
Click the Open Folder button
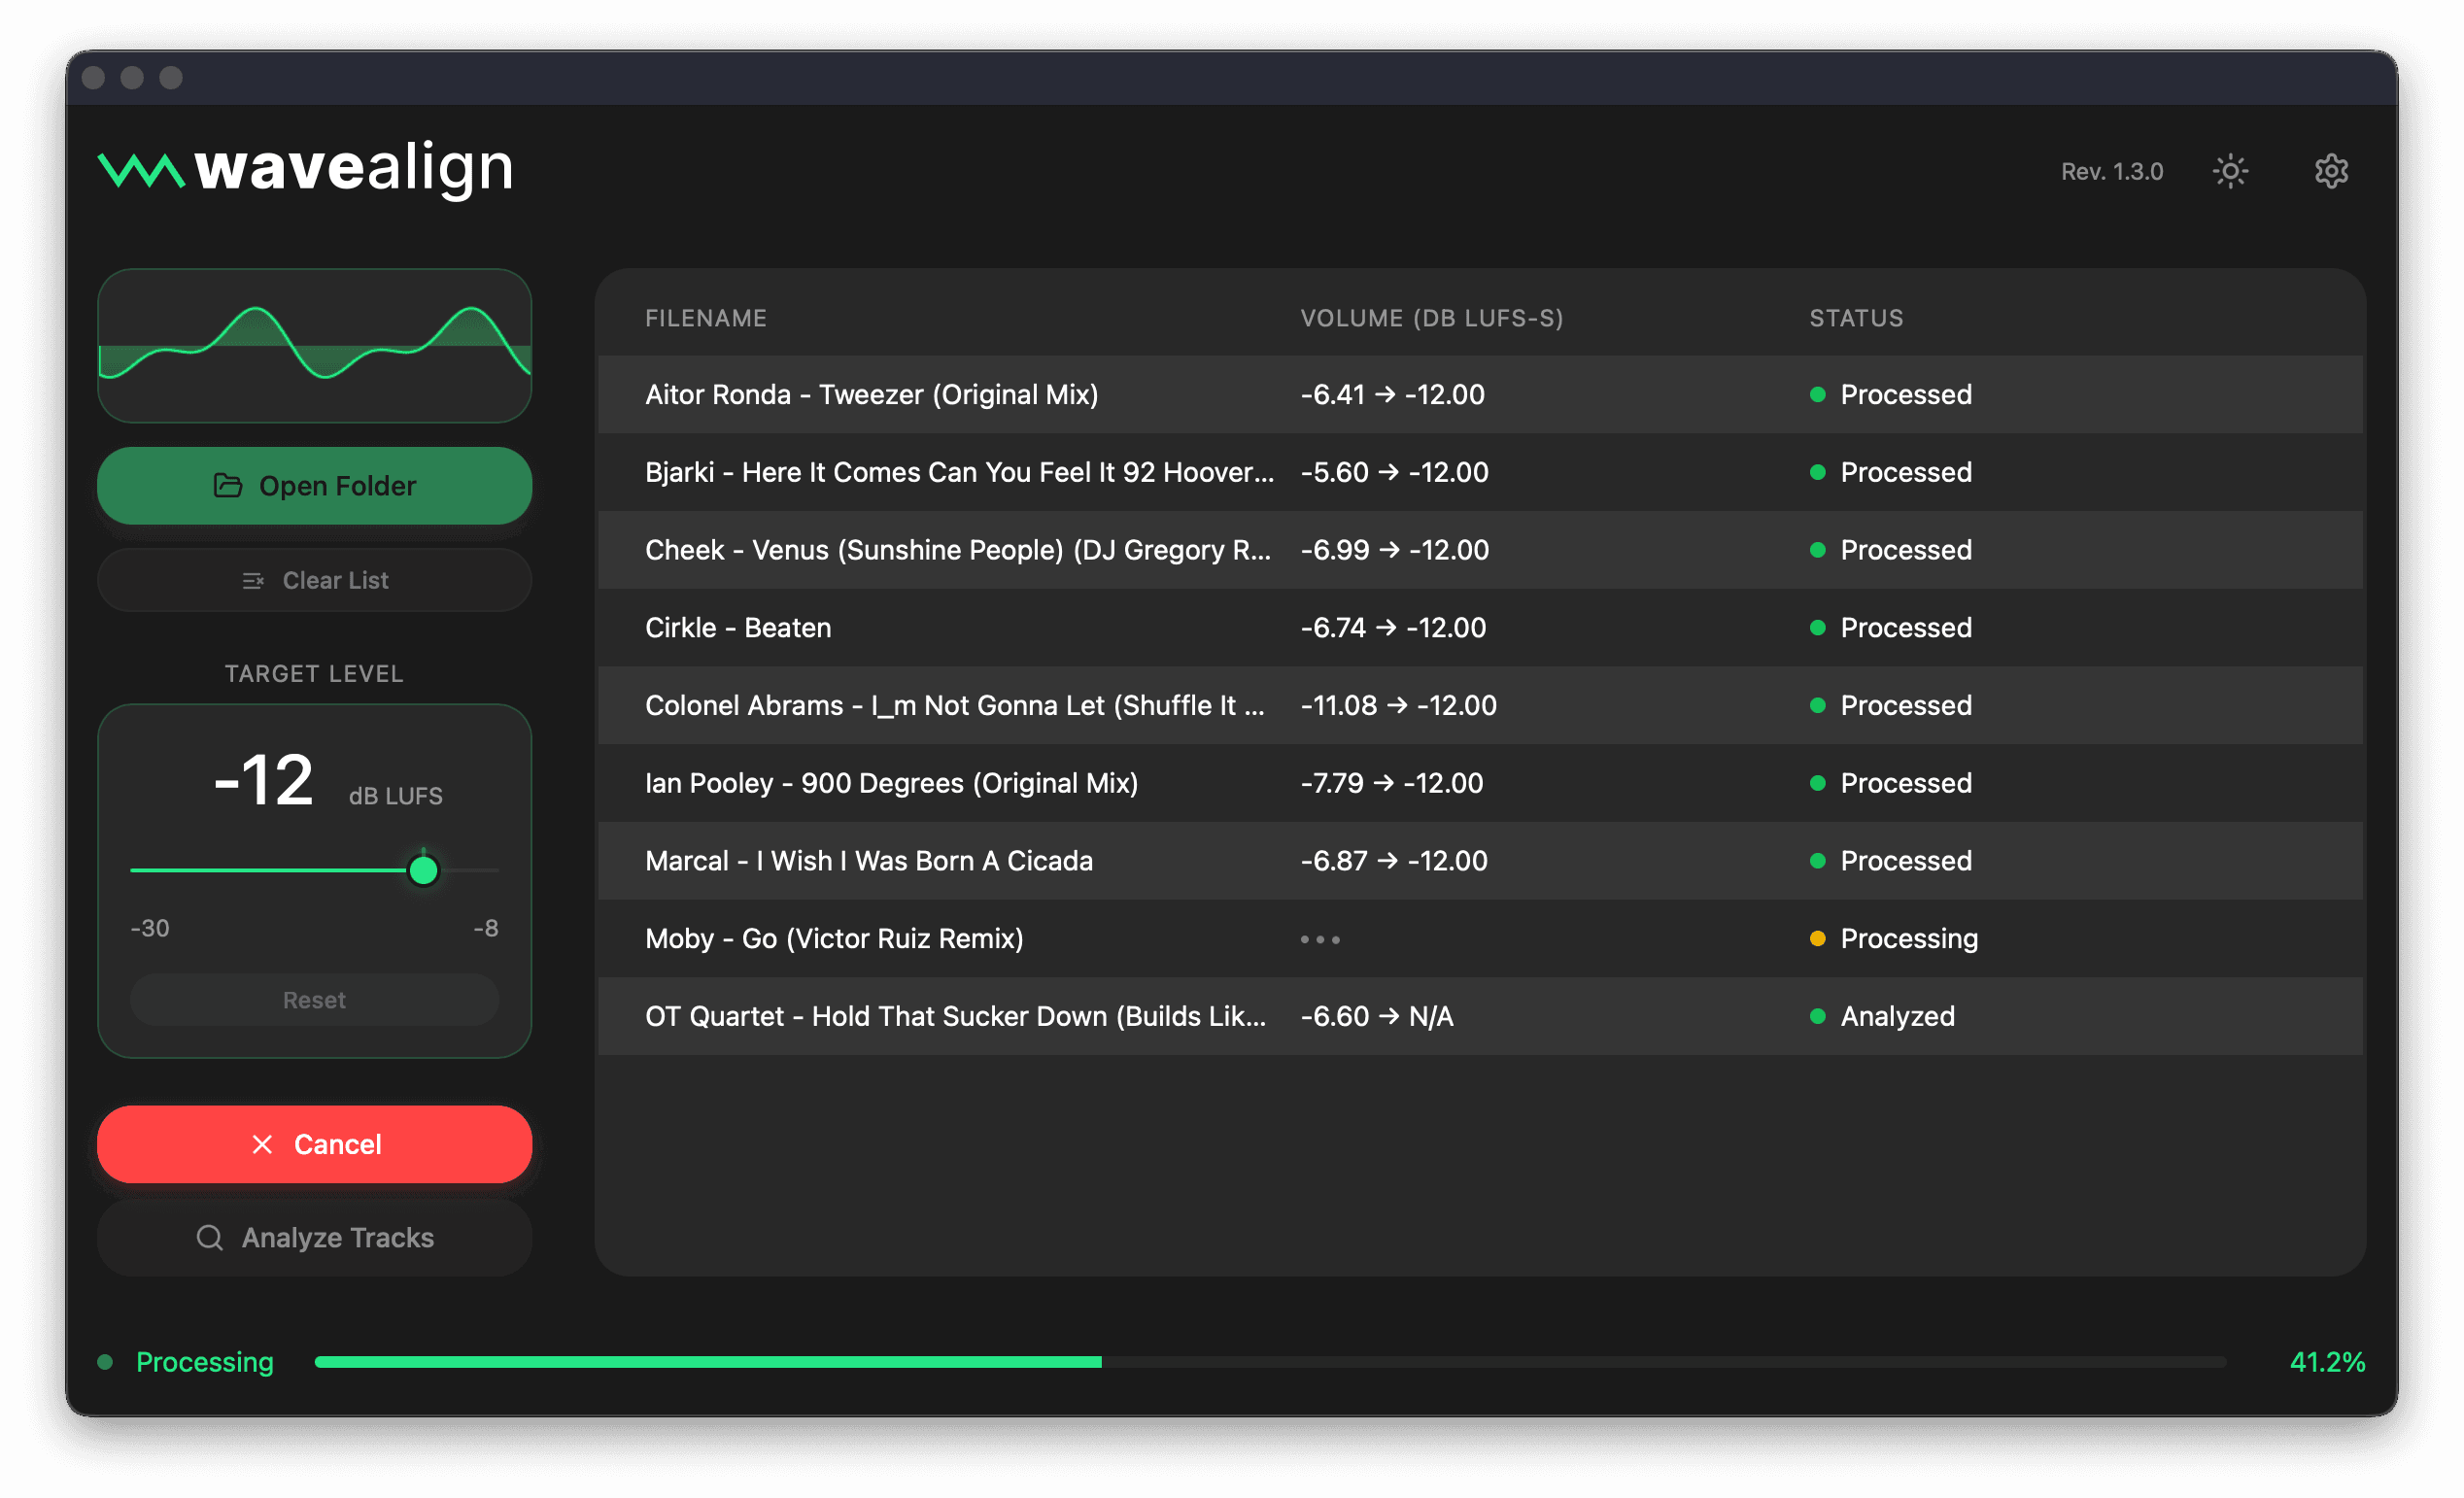314,486
